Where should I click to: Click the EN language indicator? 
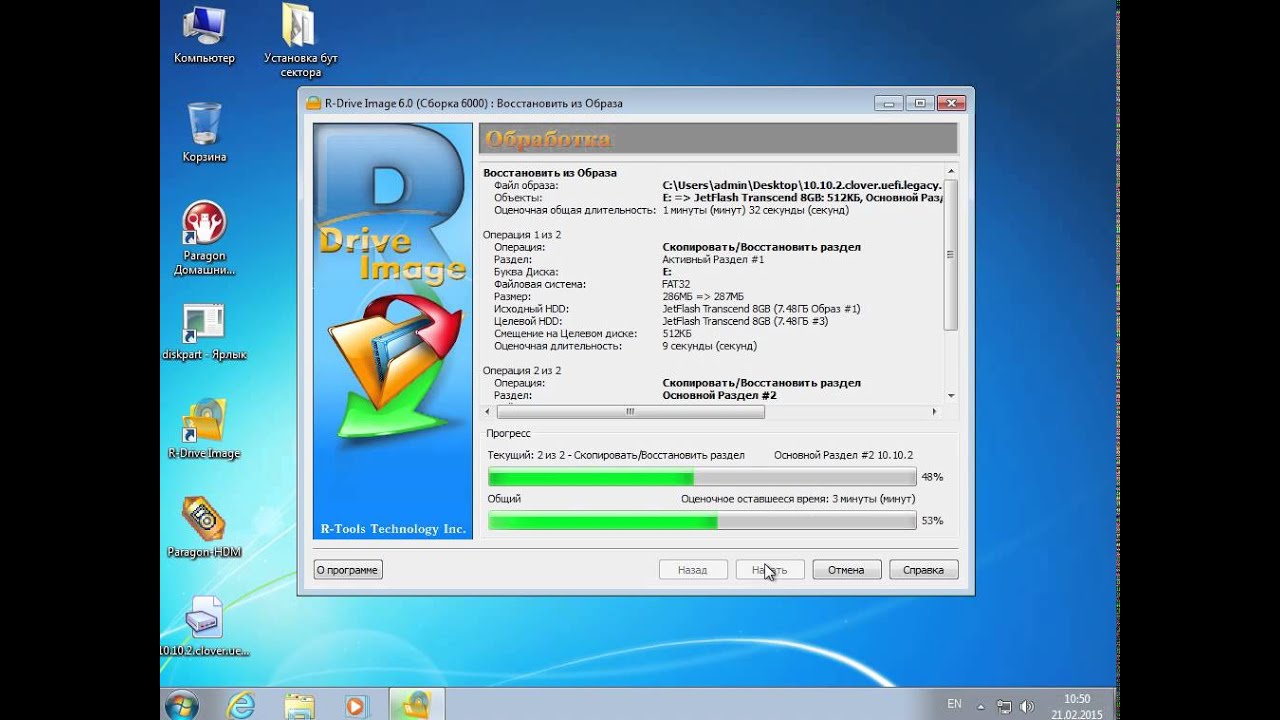tap(954, 704)
